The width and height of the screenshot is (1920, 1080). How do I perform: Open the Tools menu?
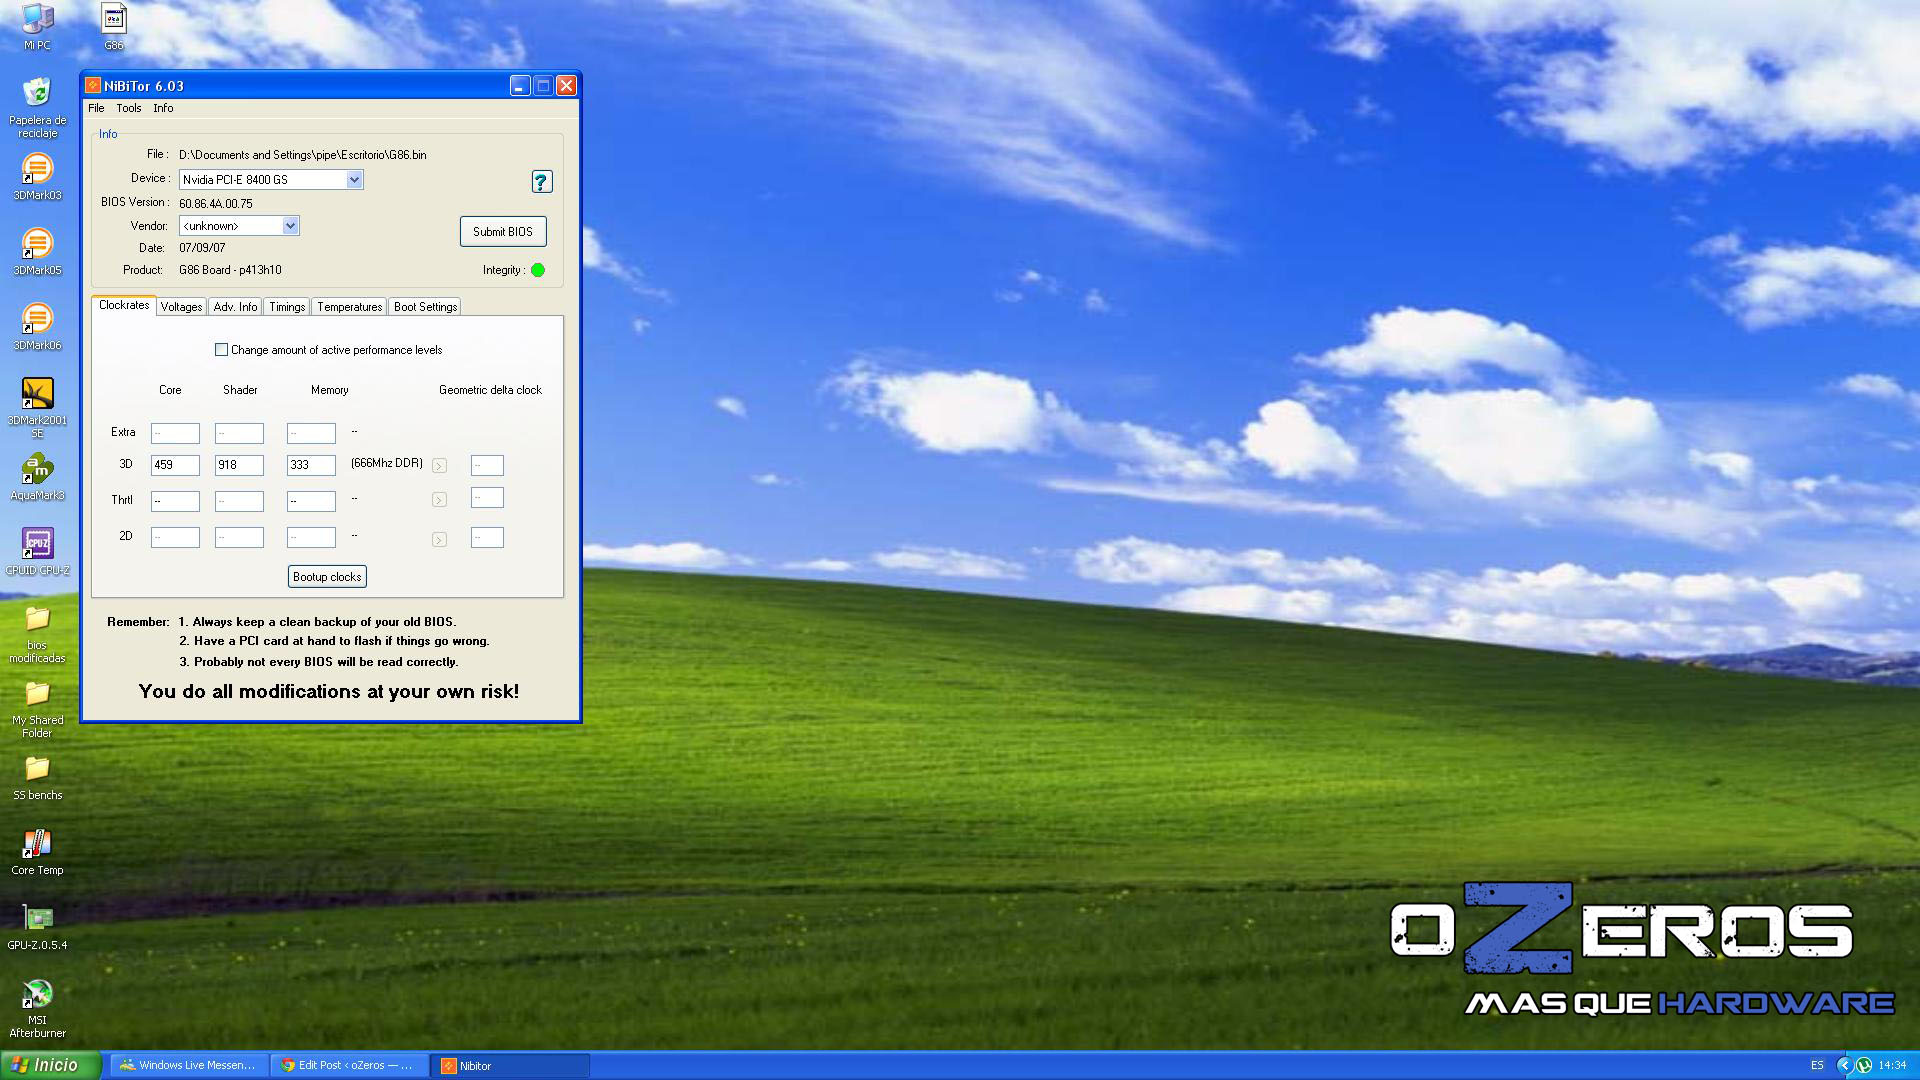[129, 108]
